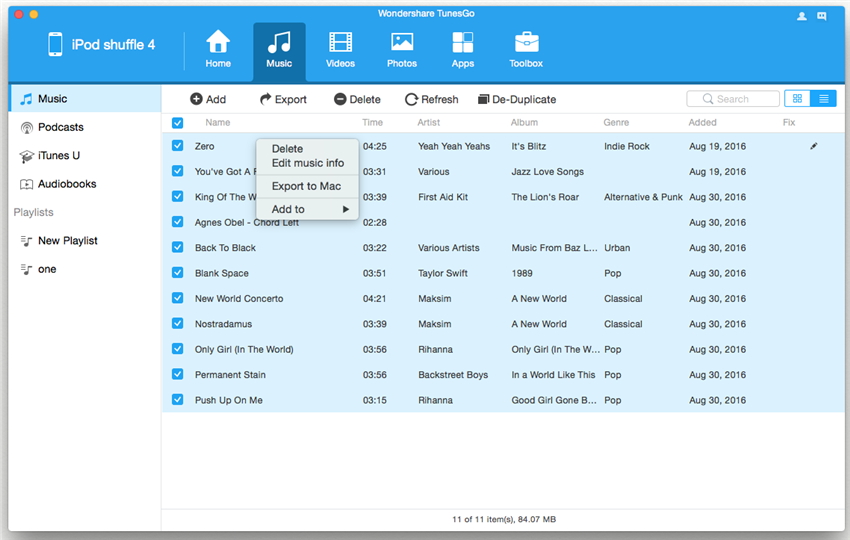Switch to the Videos section
The width and height of the screenshot is (850, 540).
(340, 49)
